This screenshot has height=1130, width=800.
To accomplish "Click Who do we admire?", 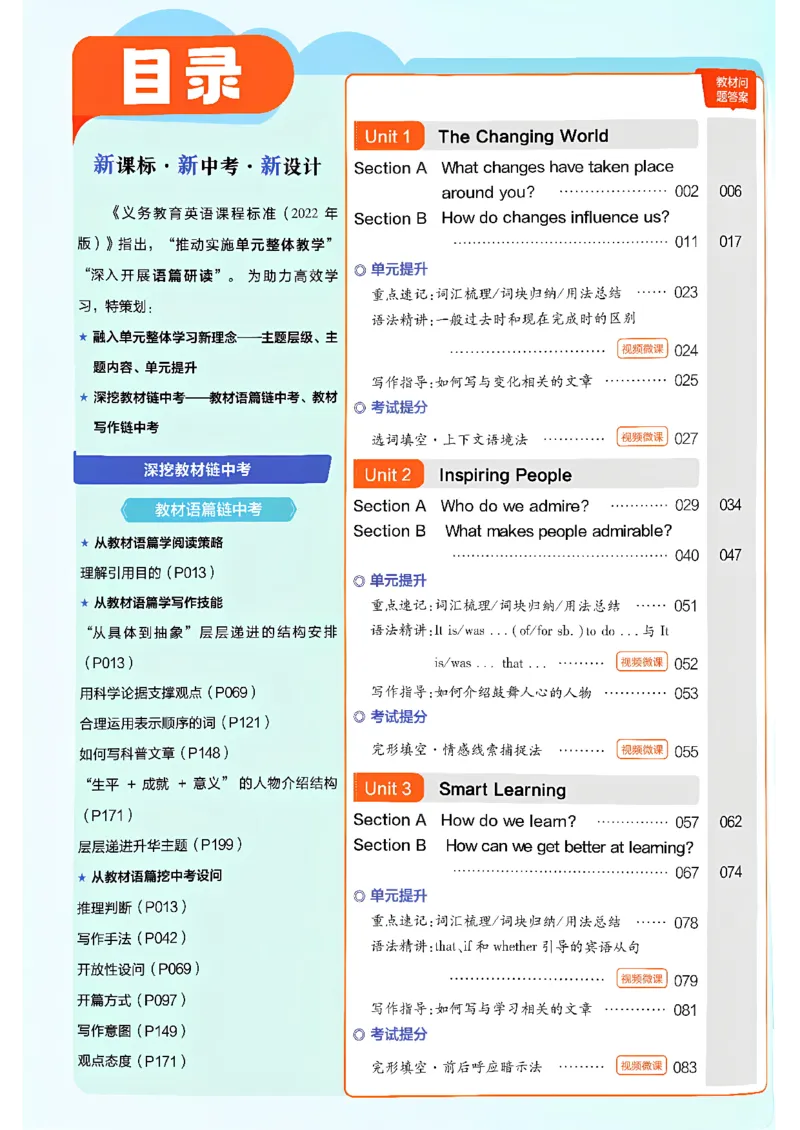I will (x=515, y=506).
